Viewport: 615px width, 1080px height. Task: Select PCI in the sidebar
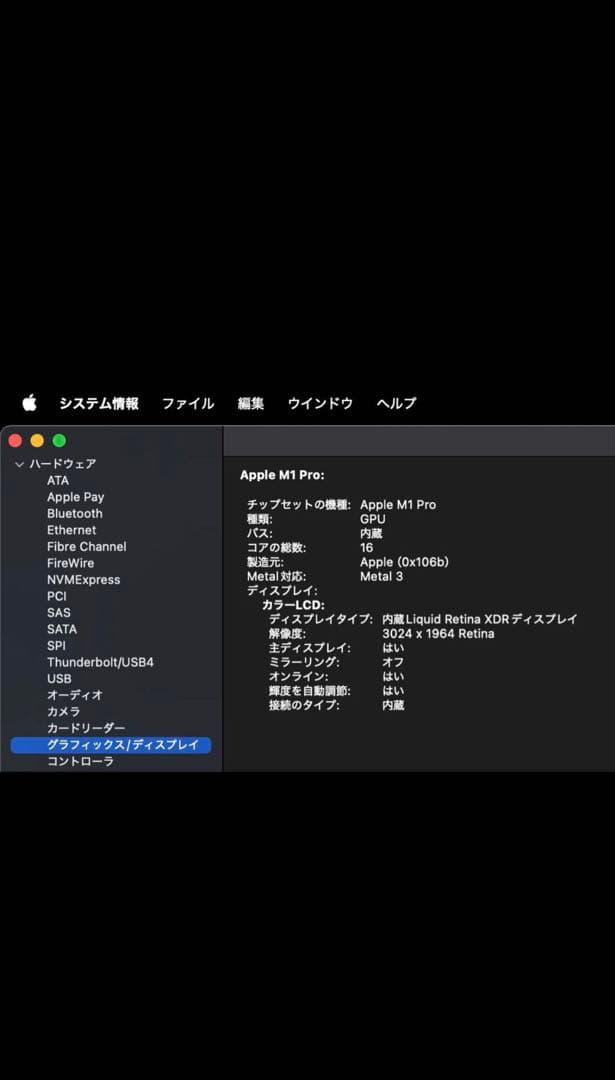click(x=56, y=596)
